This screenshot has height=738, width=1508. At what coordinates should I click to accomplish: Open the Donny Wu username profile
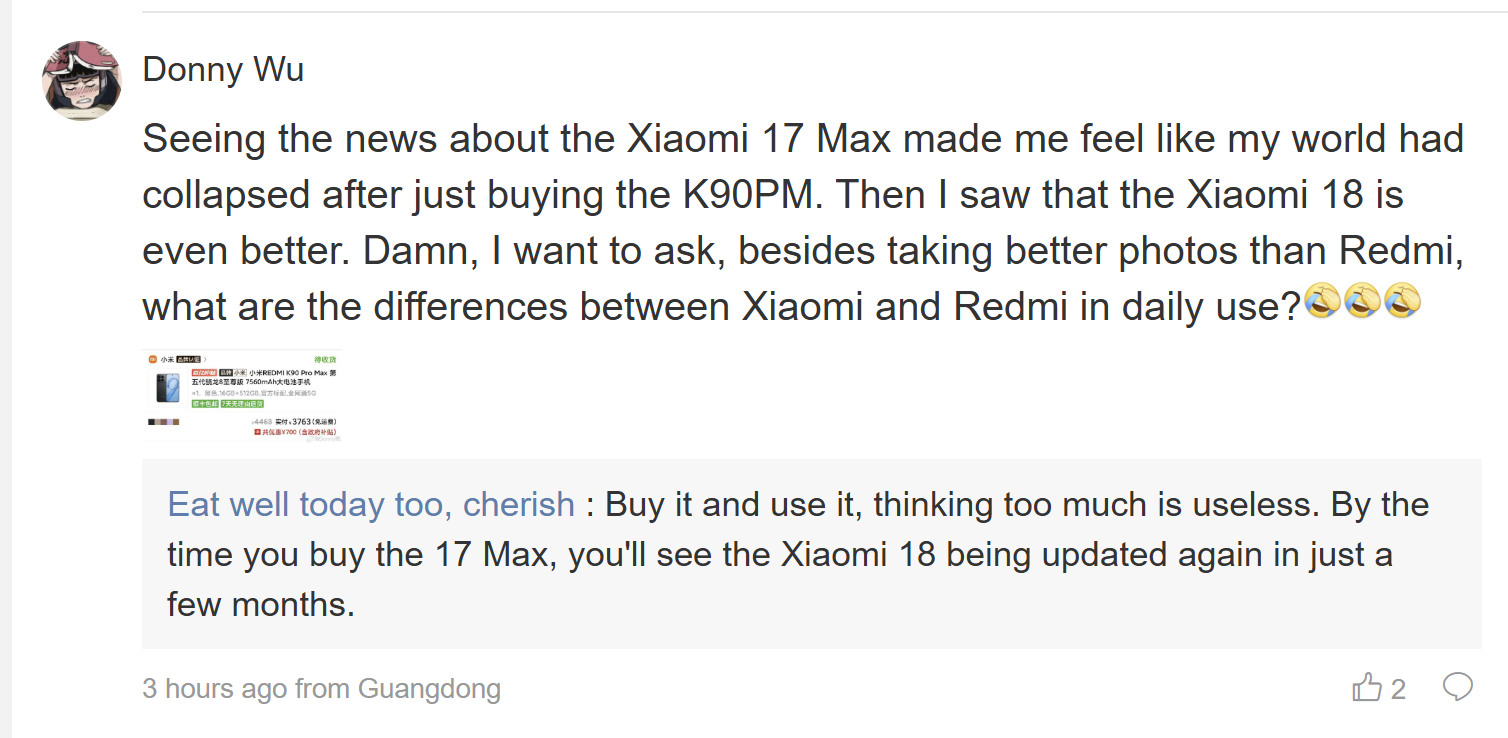tap(223, 70)
